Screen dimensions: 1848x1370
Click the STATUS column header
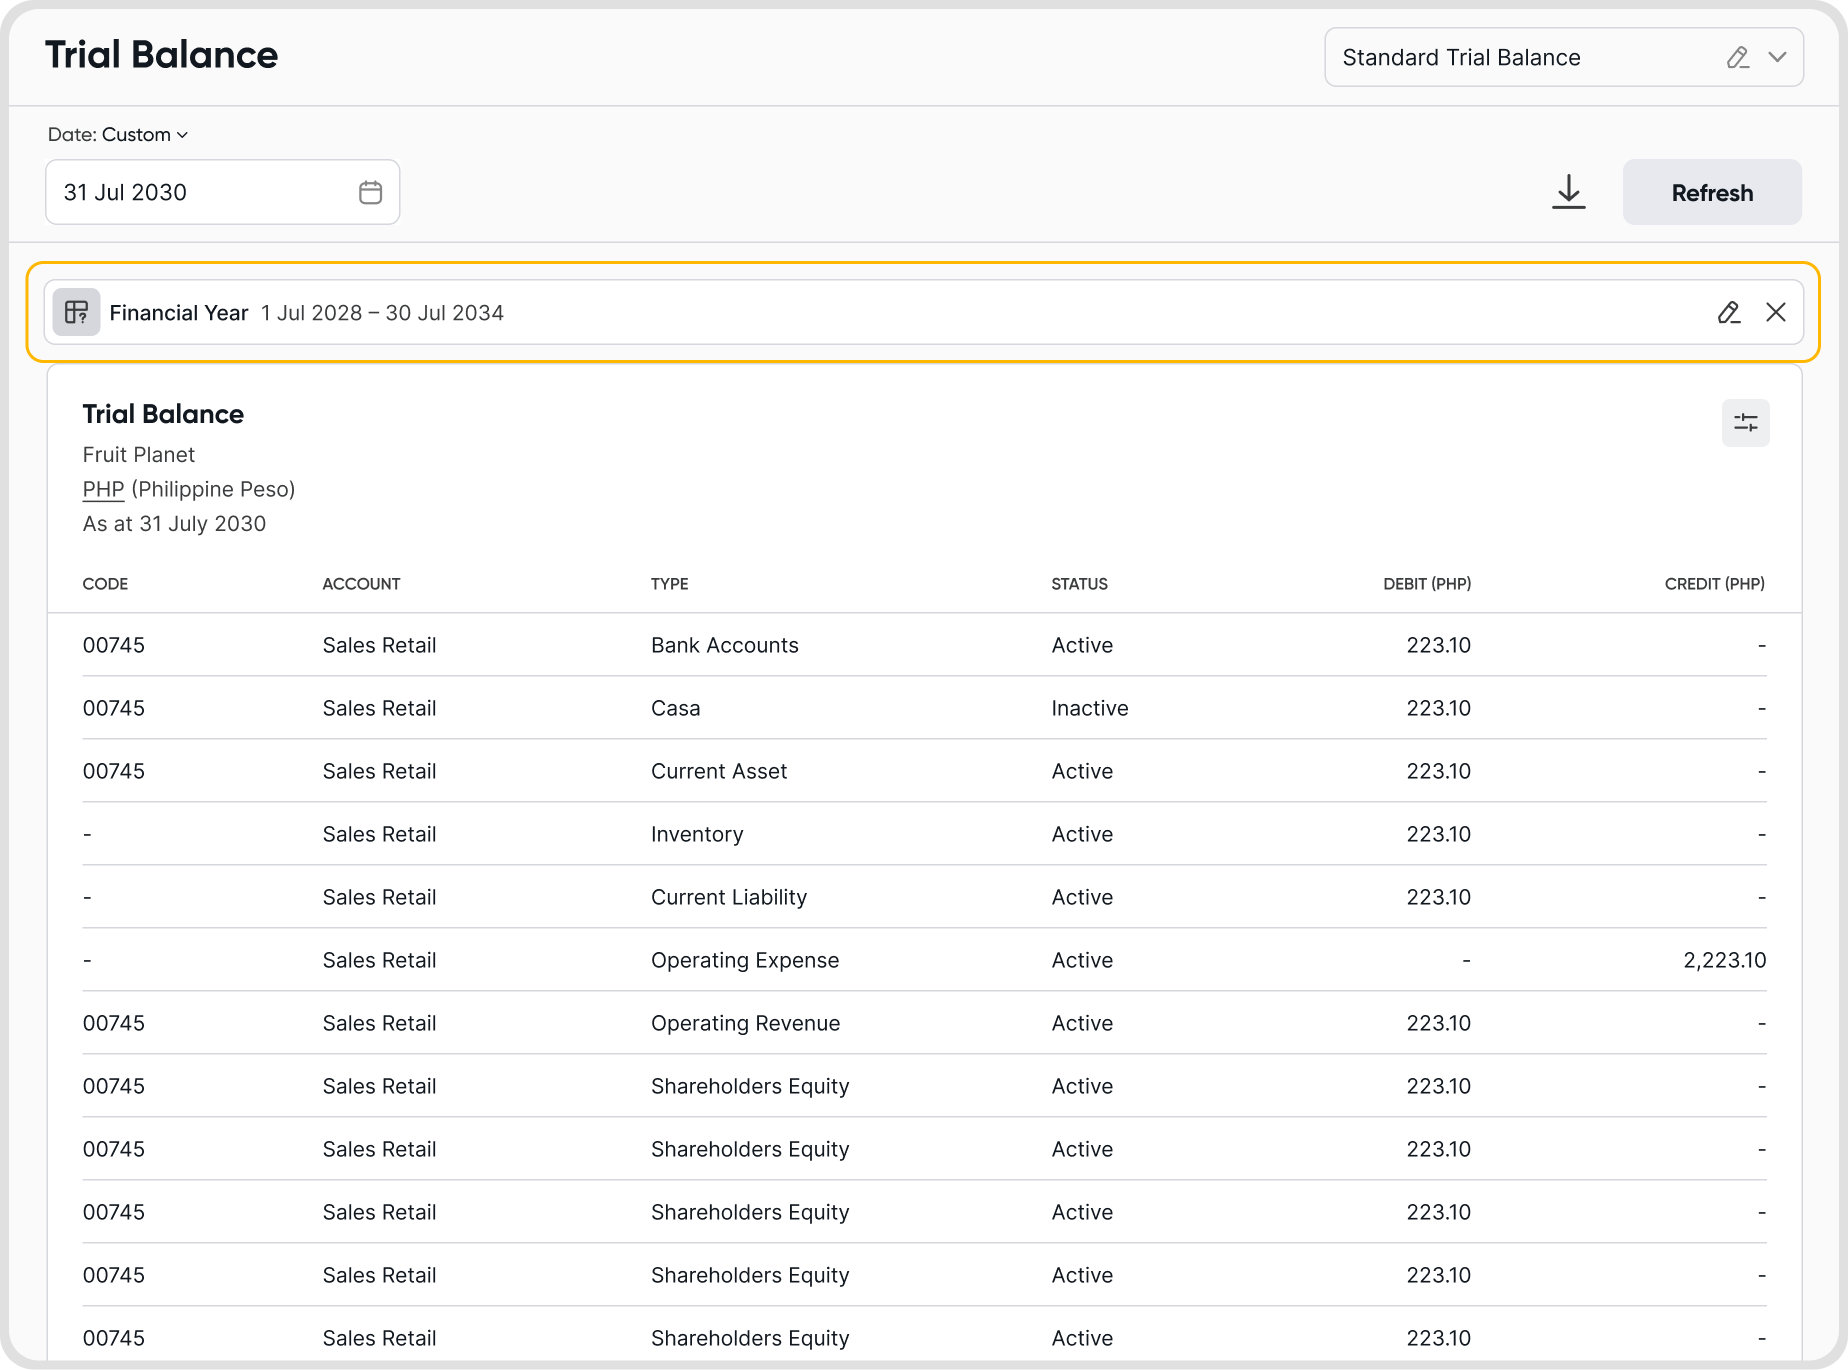tap(1079, 584)
